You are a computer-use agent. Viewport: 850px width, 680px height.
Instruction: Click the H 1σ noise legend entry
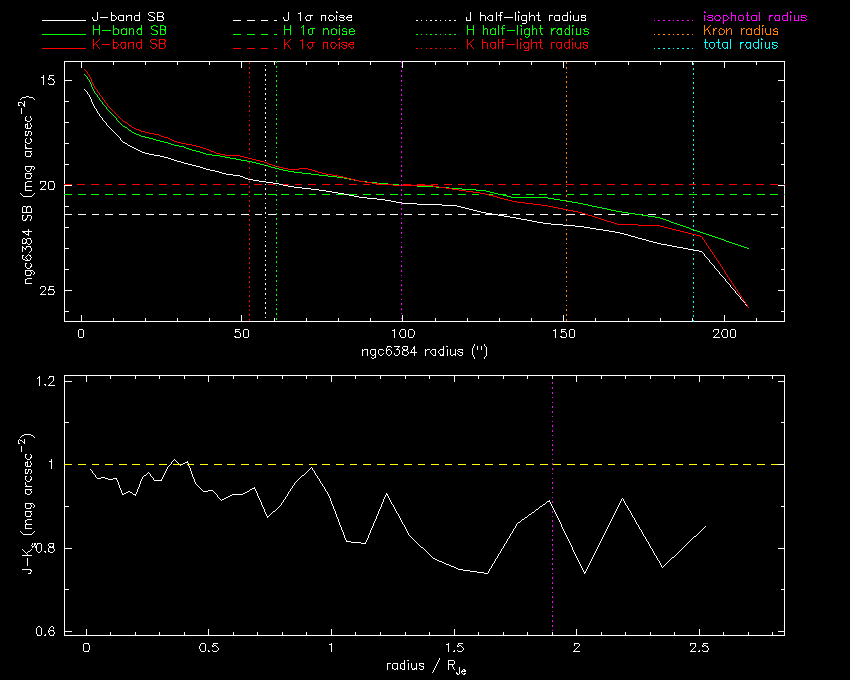pos(319,31)
